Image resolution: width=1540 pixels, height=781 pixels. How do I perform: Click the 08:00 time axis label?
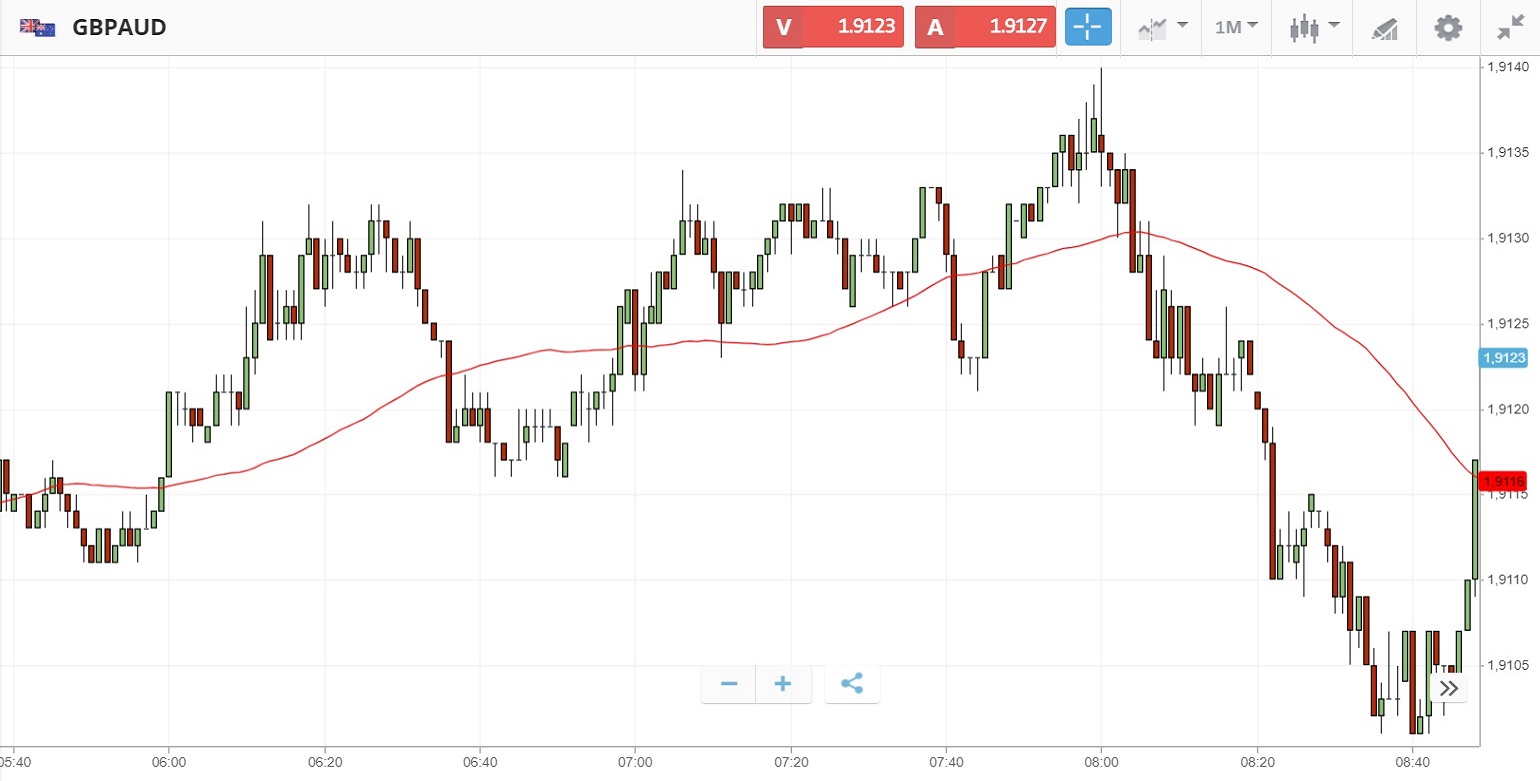[x=1100, y=761]
